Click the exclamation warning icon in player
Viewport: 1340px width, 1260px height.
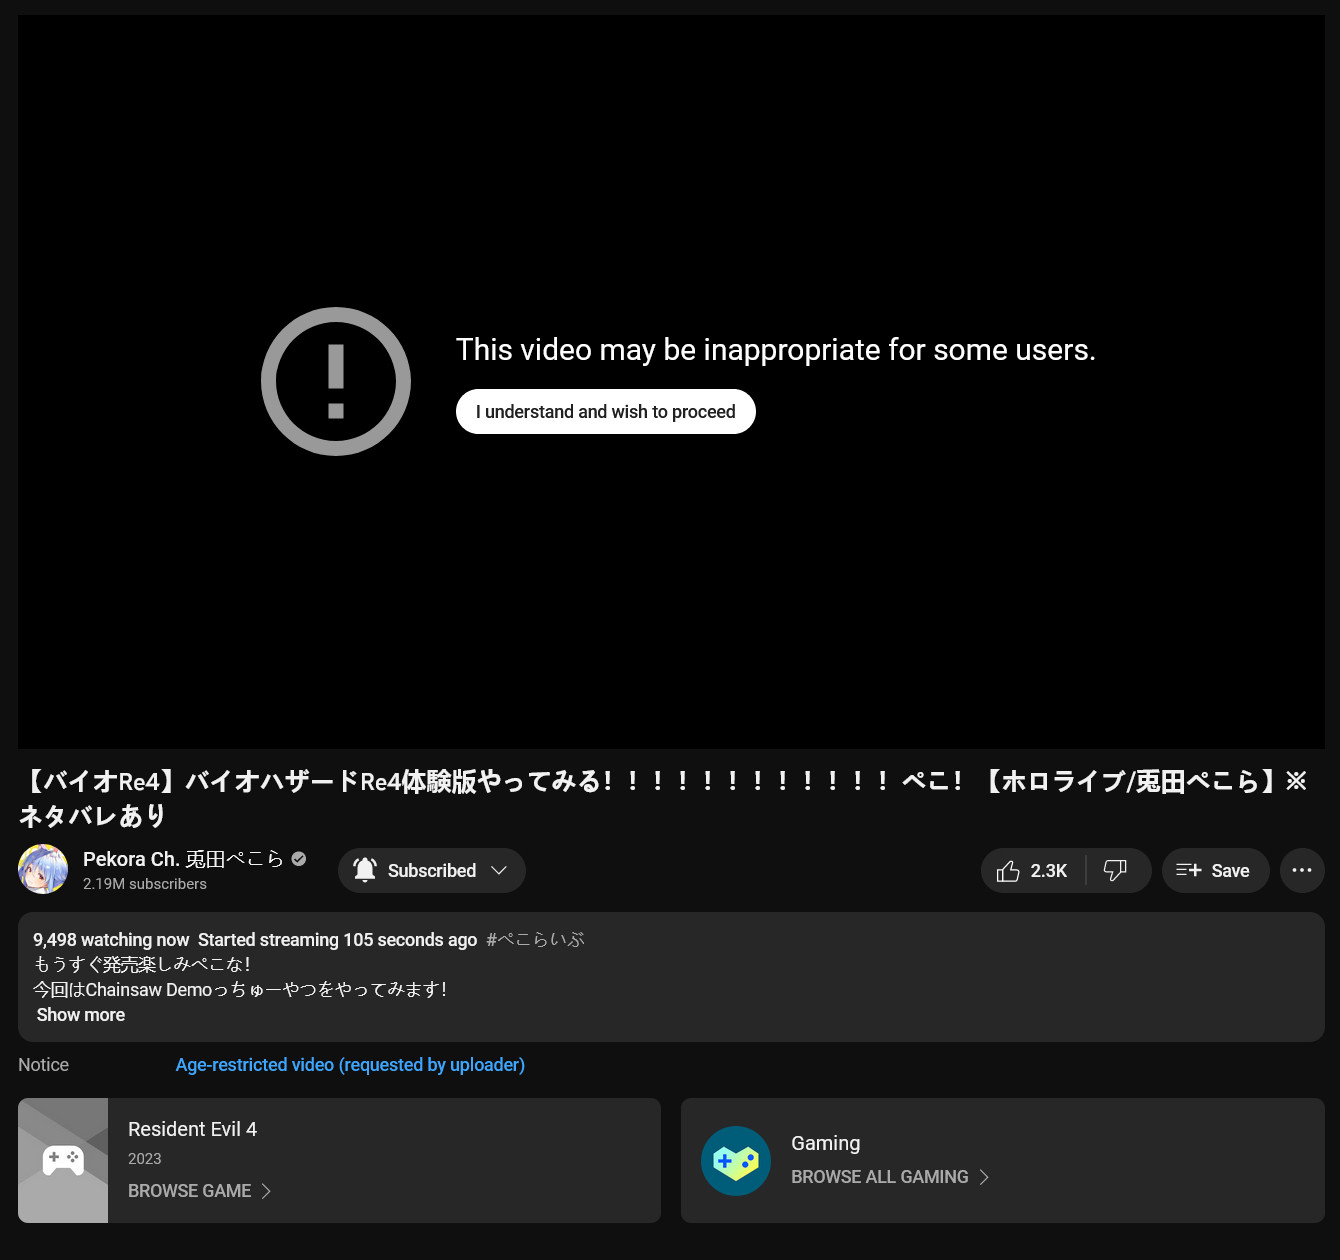pyautogui.click(x=336, y=381)
